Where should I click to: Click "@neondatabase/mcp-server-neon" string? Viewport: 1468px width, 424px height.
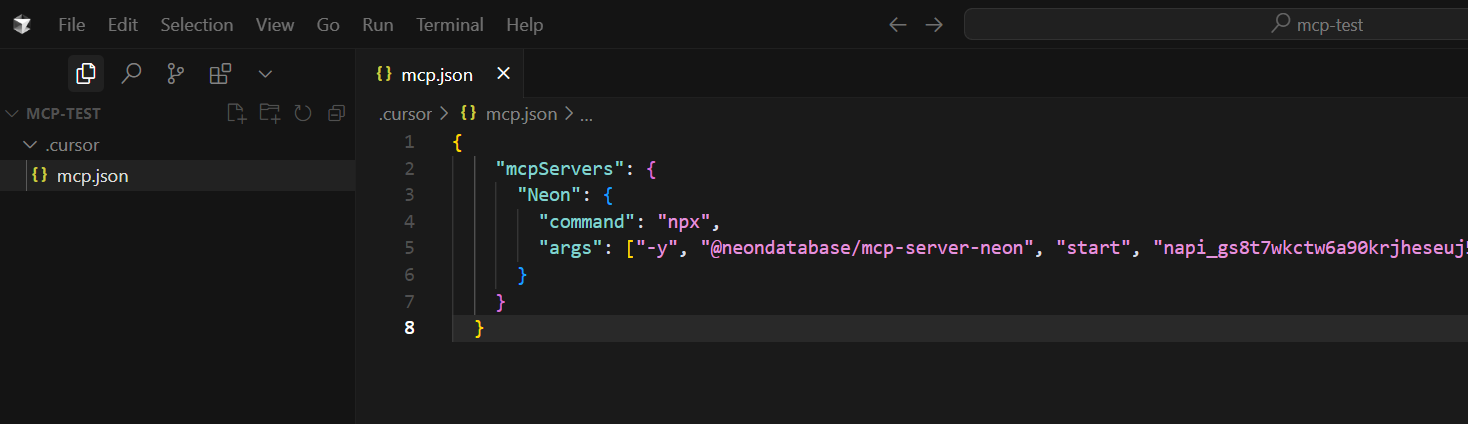(867, 247)
